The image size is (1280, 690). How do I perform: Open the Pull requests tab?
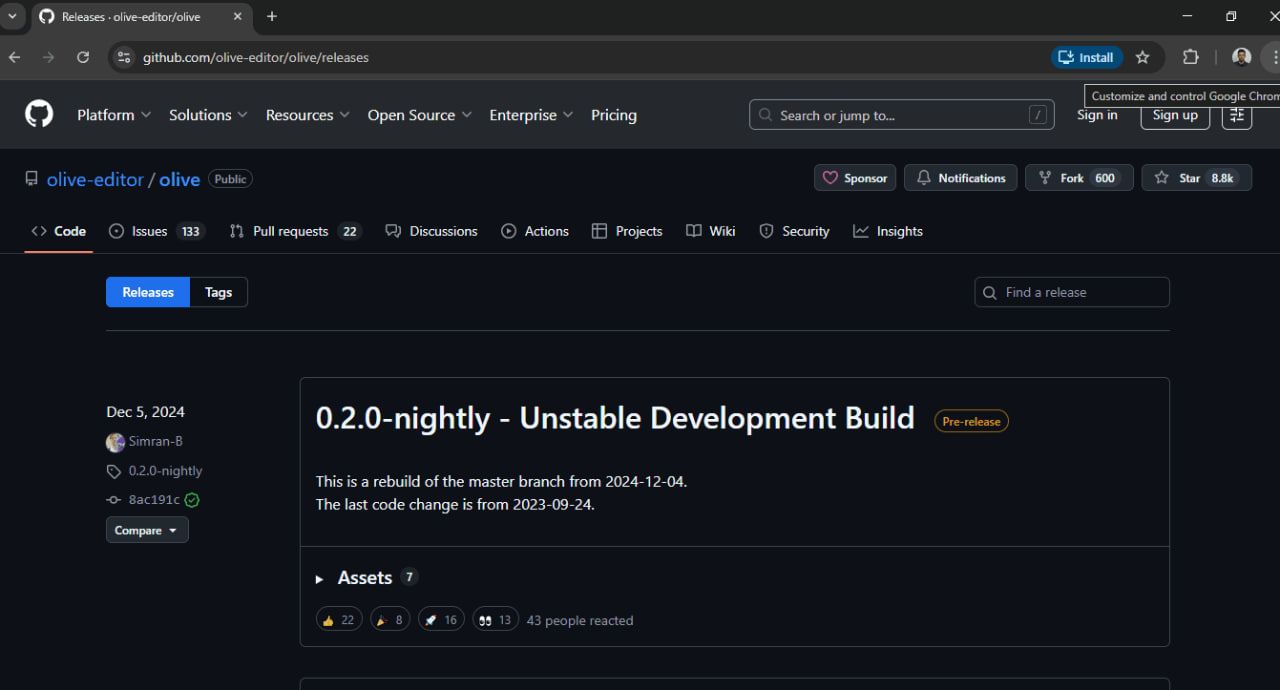tap(290, 231)
